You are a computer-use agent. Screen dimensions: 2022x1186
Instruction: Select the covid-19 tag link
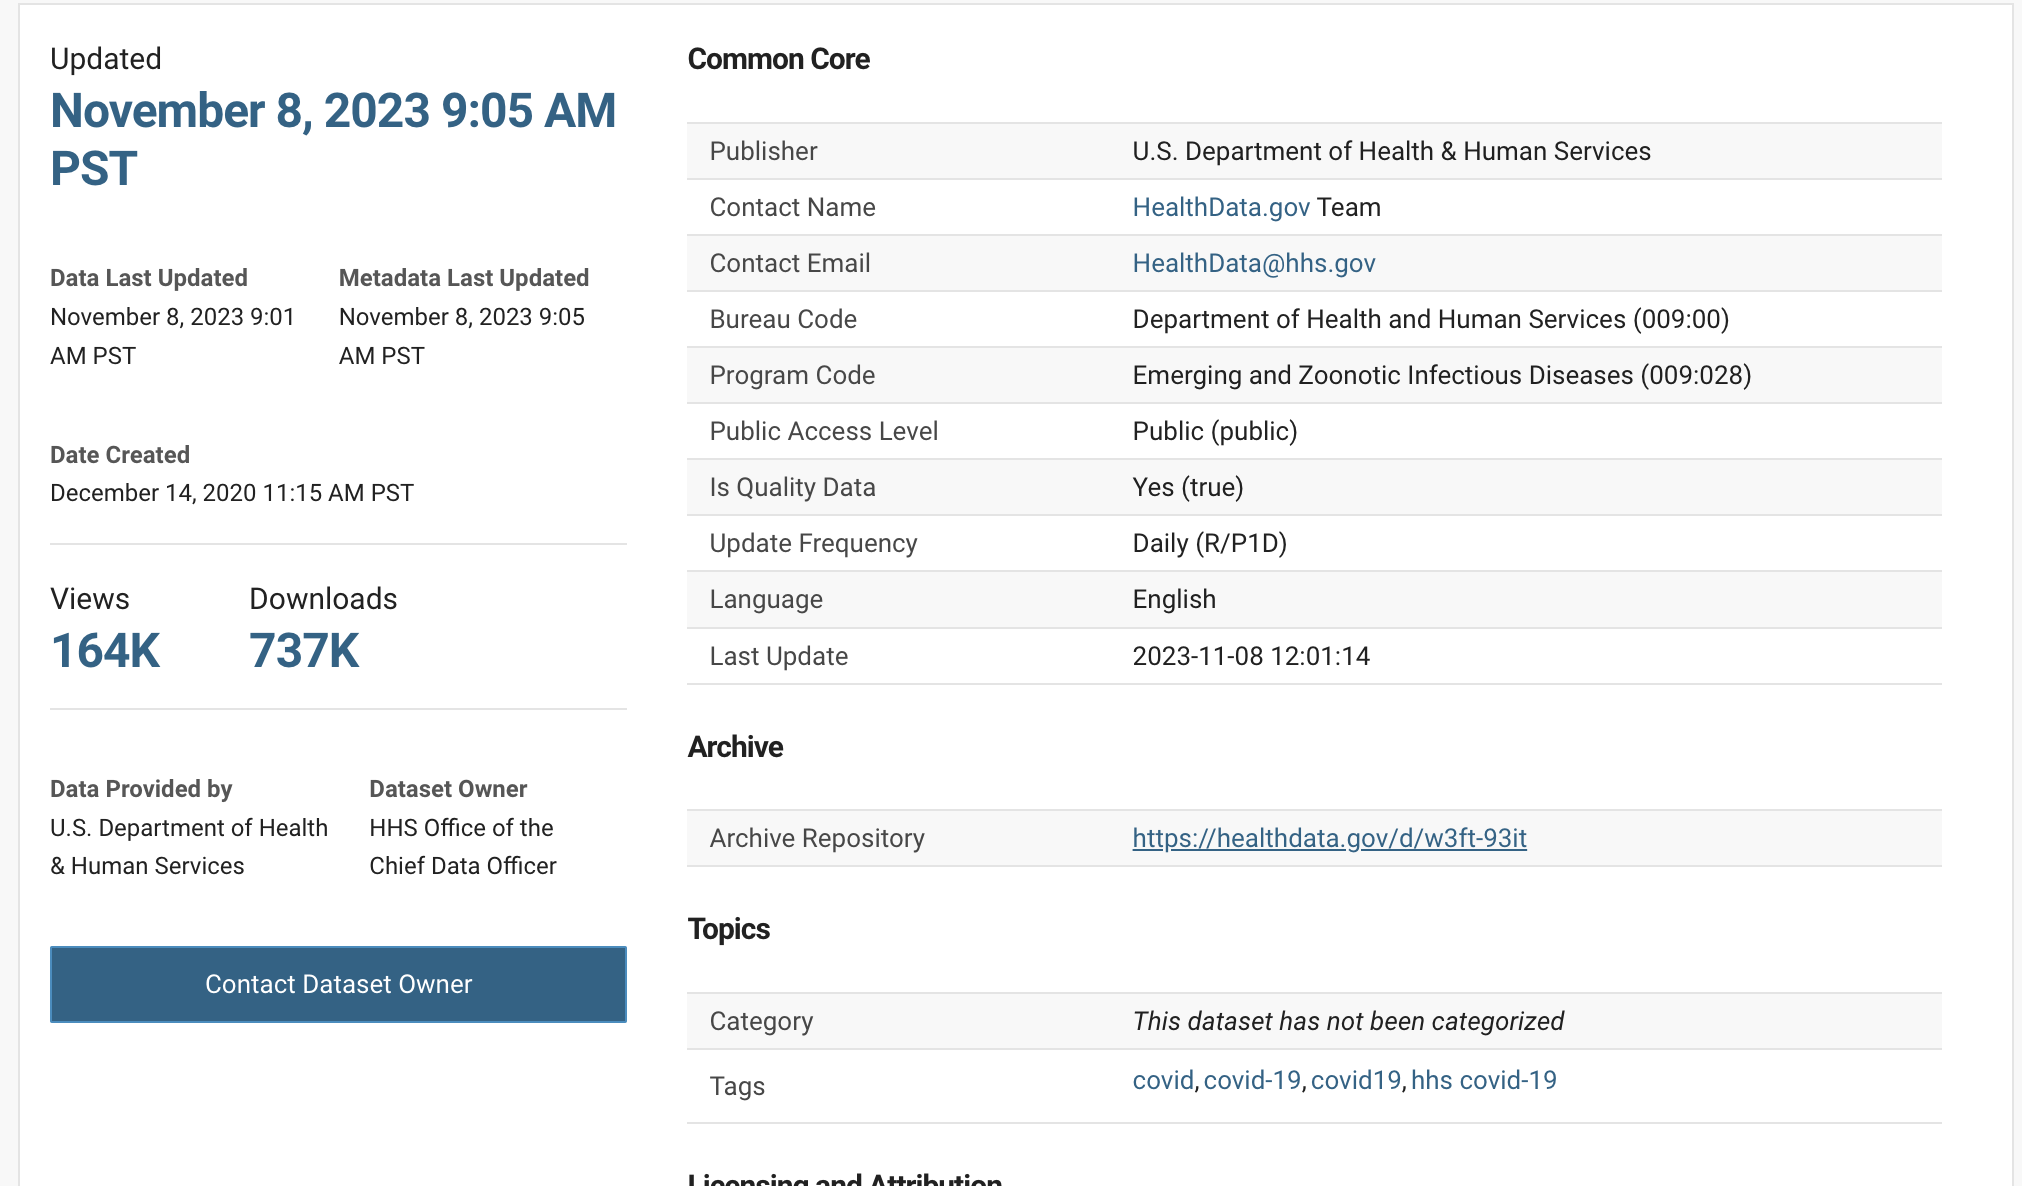[1251, 1080]
